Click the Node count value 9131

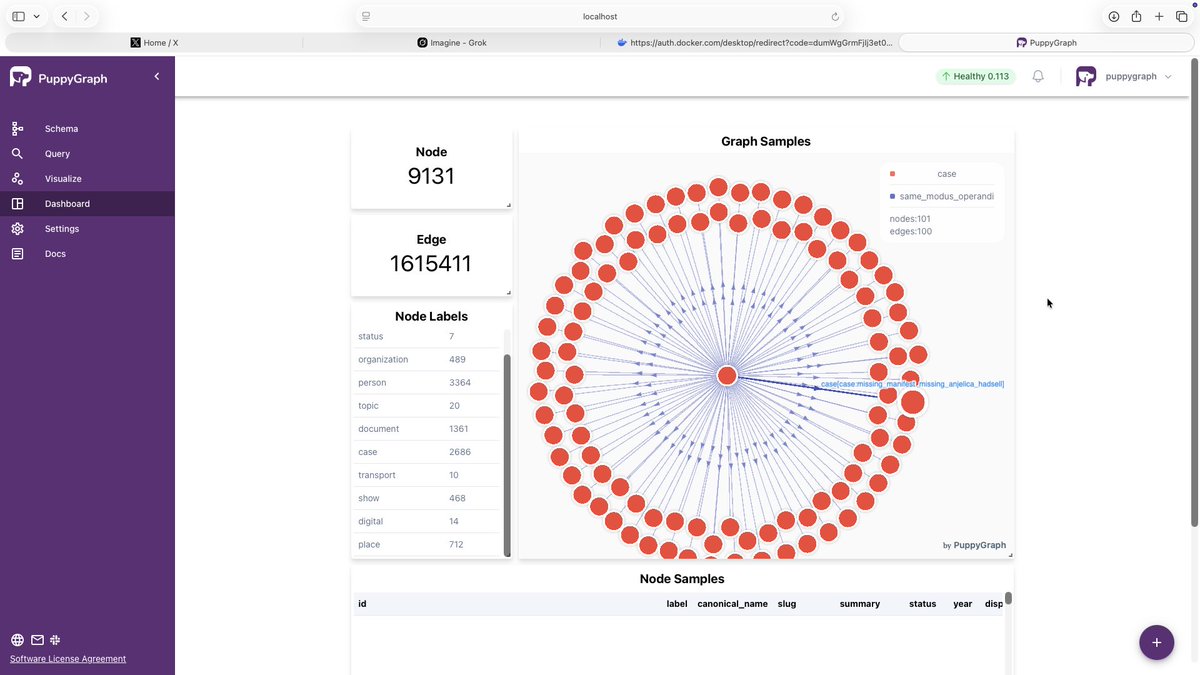(431, 176)
